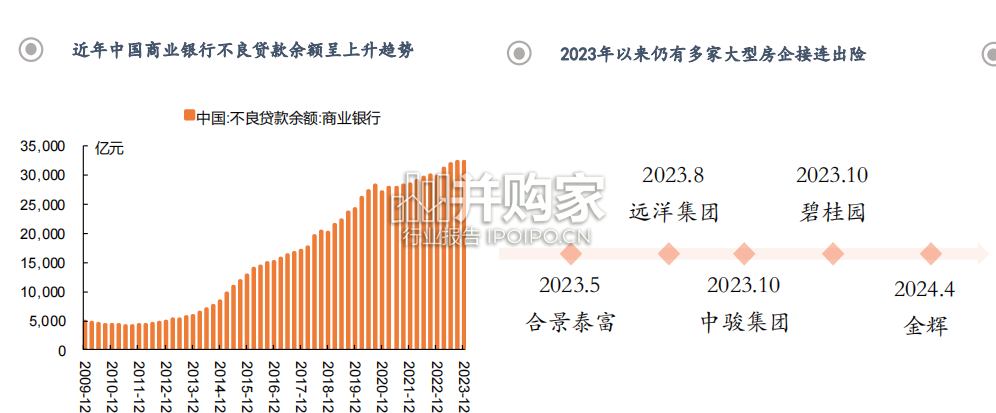The width and height of the screenshot is (996, 413).
Task: Click the timeline diamond for 2023.8 远洋集团
Action: coord(669,254)
